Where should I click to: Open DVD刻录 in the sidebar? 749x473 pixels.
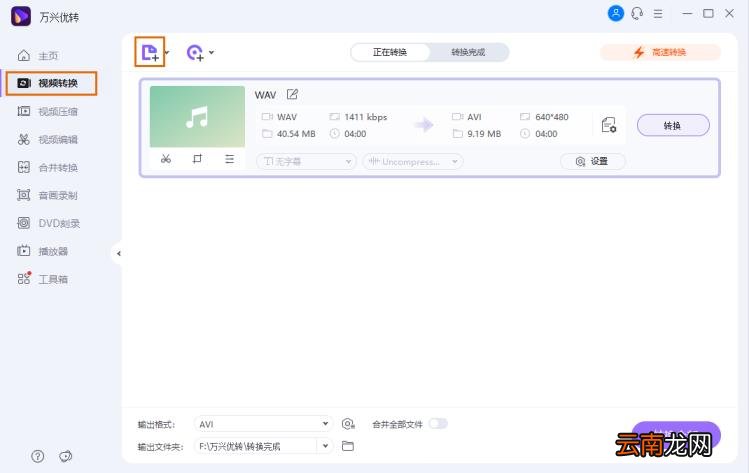coord(48,223)
